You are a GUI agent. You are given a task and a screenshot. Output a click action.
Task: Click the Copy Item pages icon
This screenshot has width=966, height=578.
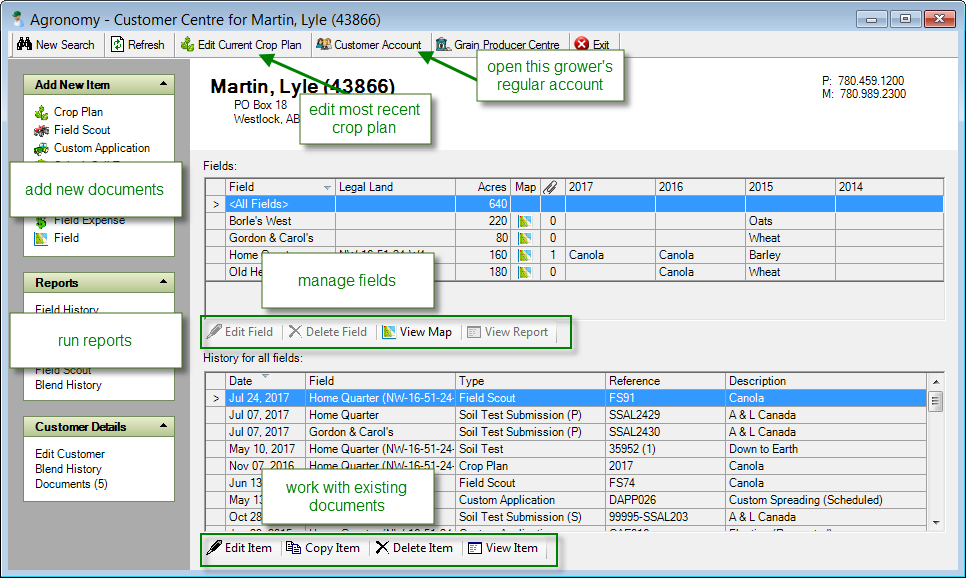click(x=293, y=548)
